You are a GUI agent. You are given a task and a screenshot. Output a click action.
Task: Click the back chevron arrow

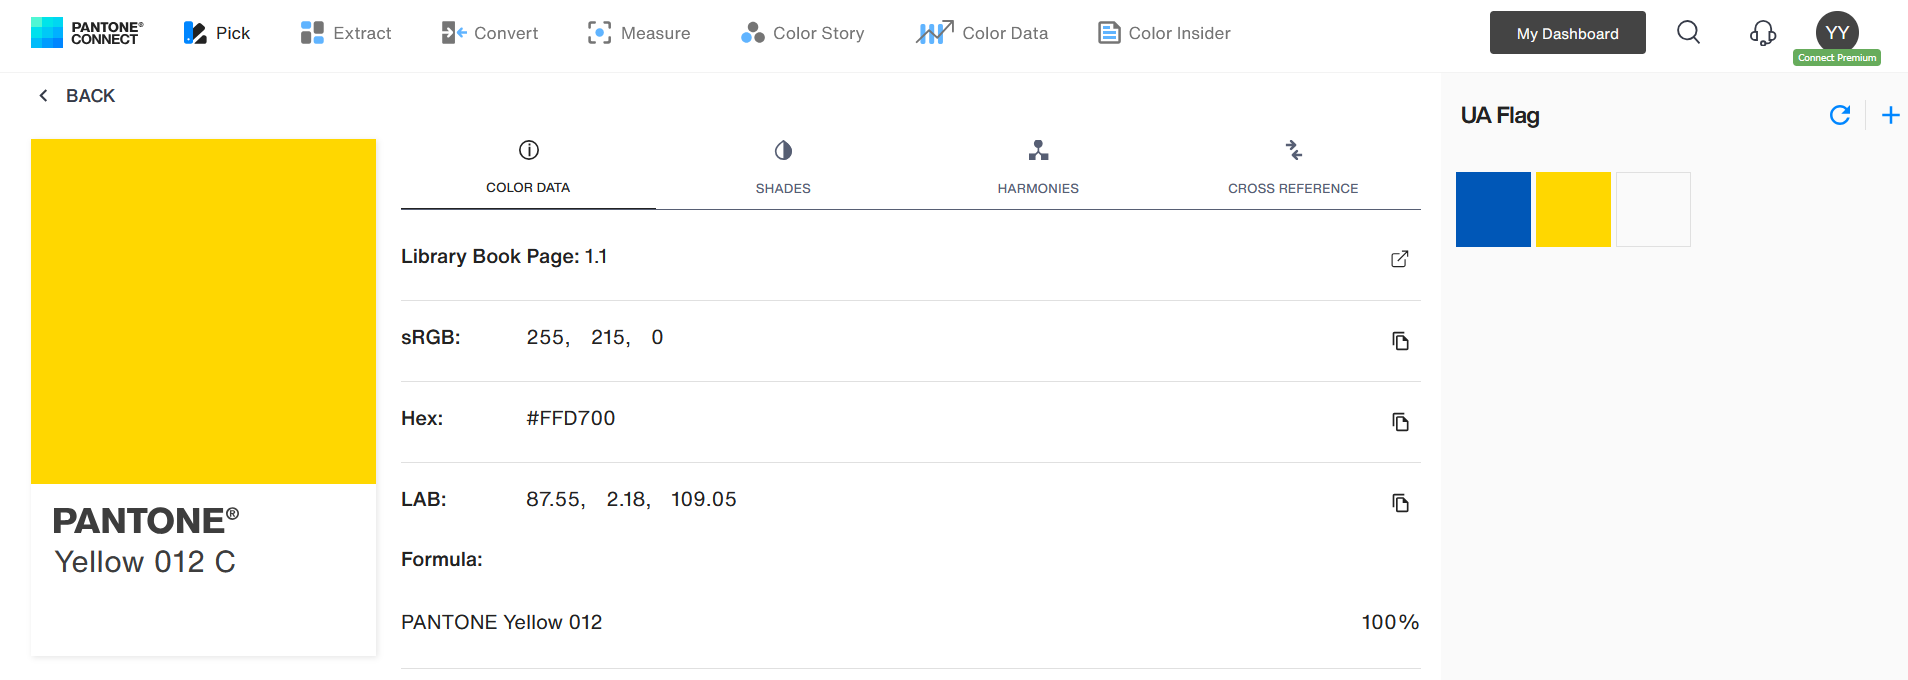43,96
